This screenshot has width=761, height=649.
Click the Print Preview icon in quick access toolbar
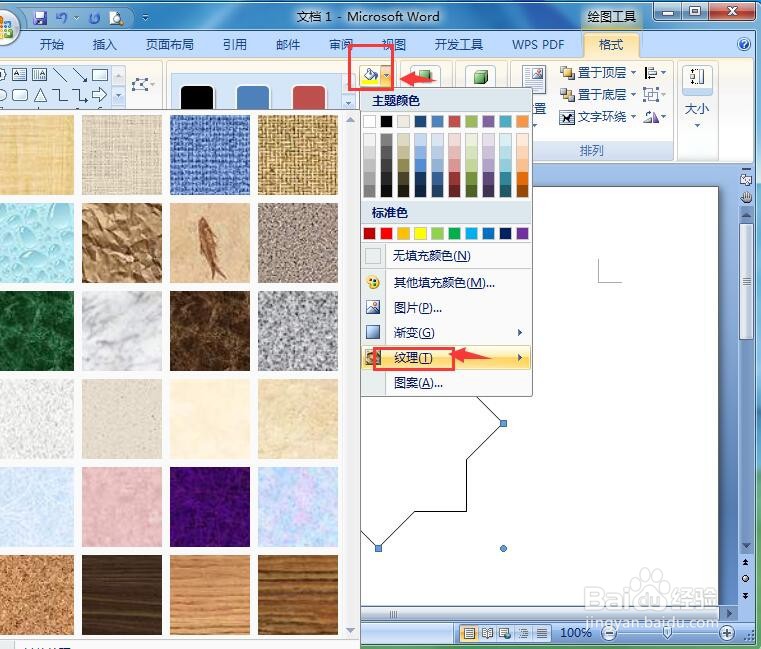116,18
